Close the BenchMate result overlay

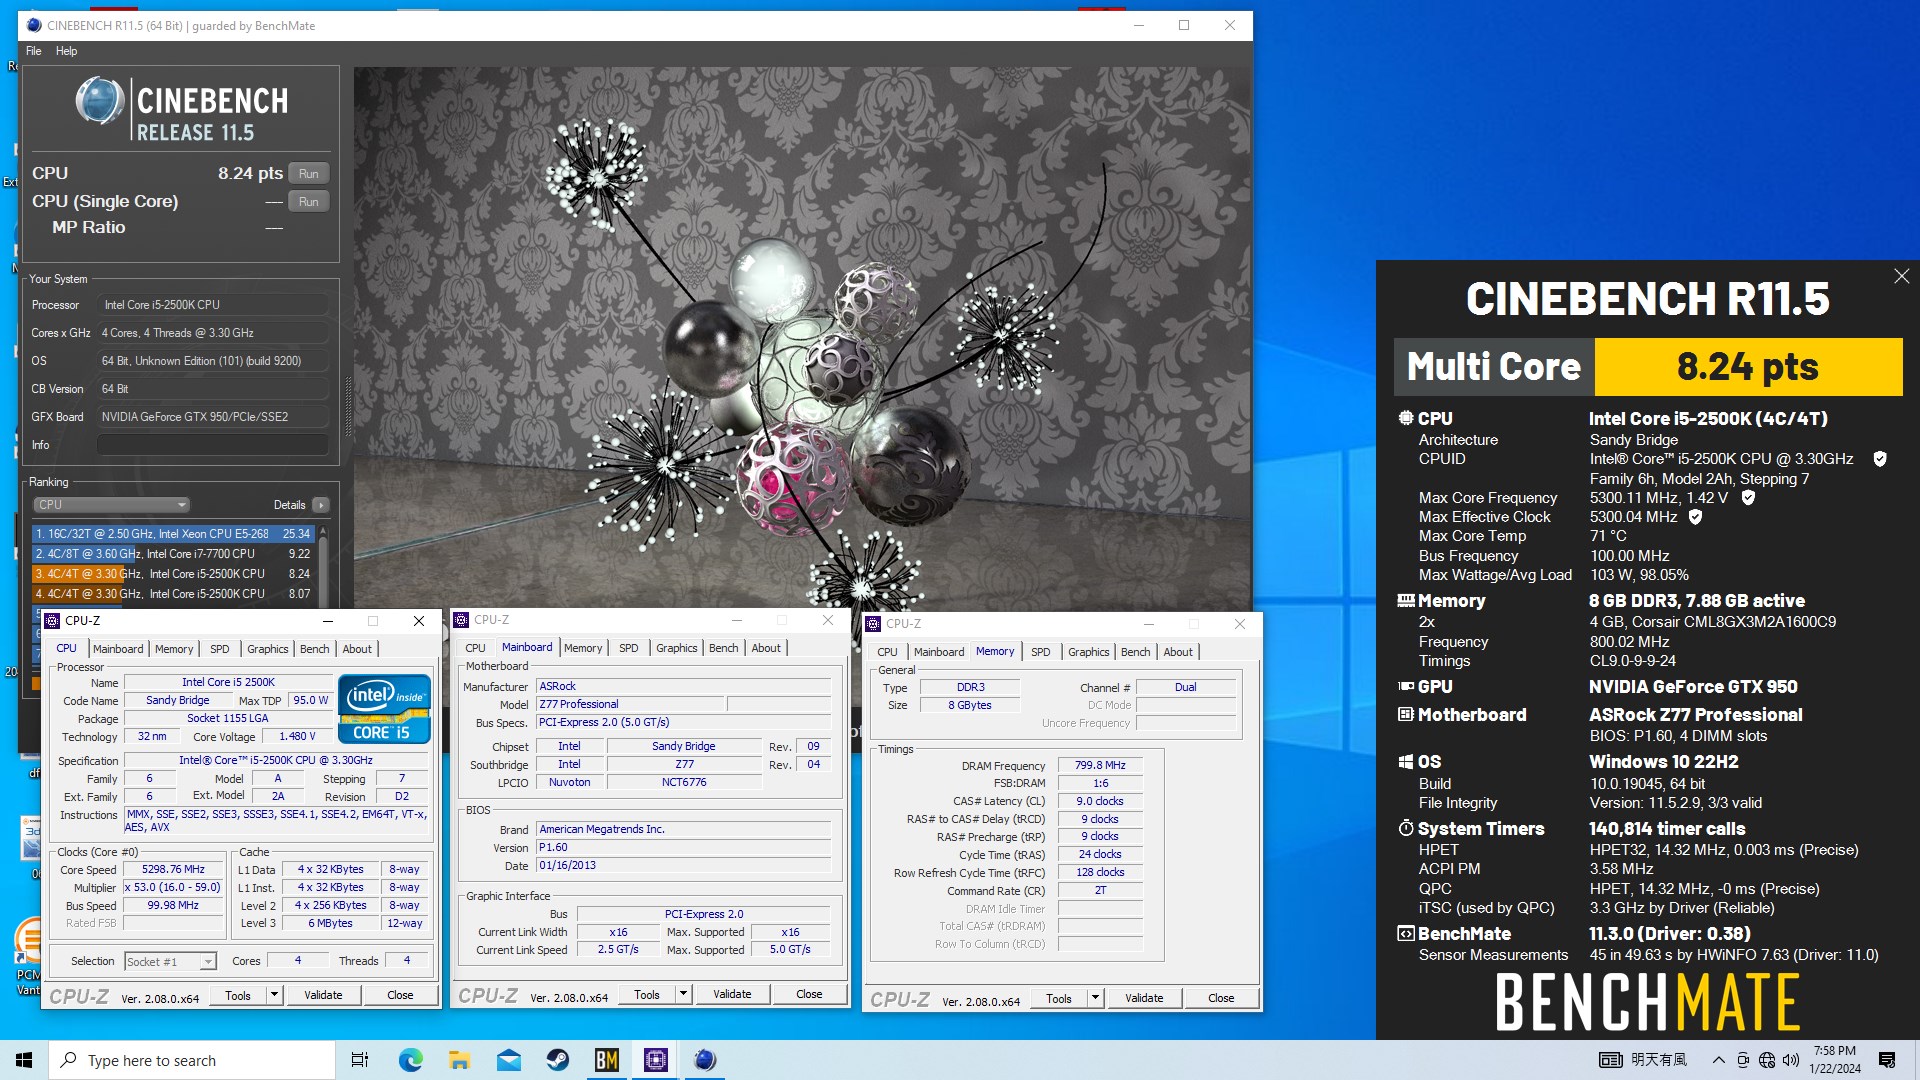[1901, 276]
